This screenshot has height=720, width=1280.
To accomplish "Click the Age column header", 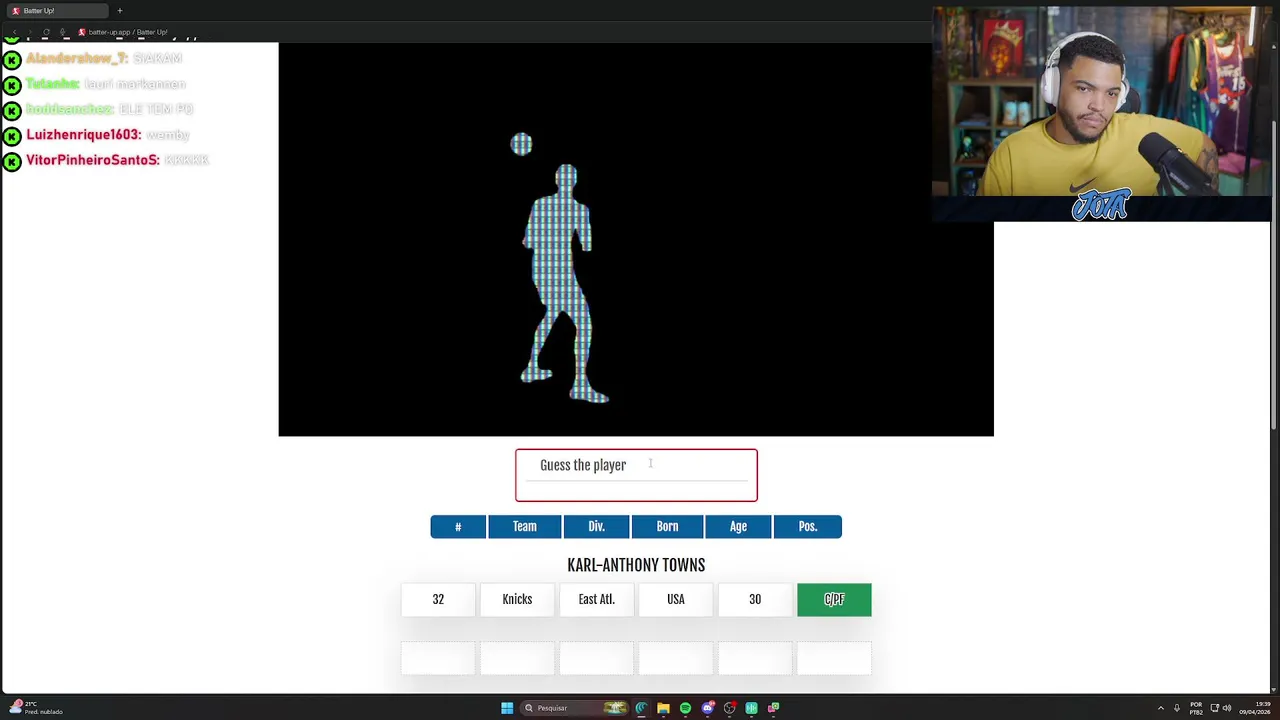I will [738, 527].
